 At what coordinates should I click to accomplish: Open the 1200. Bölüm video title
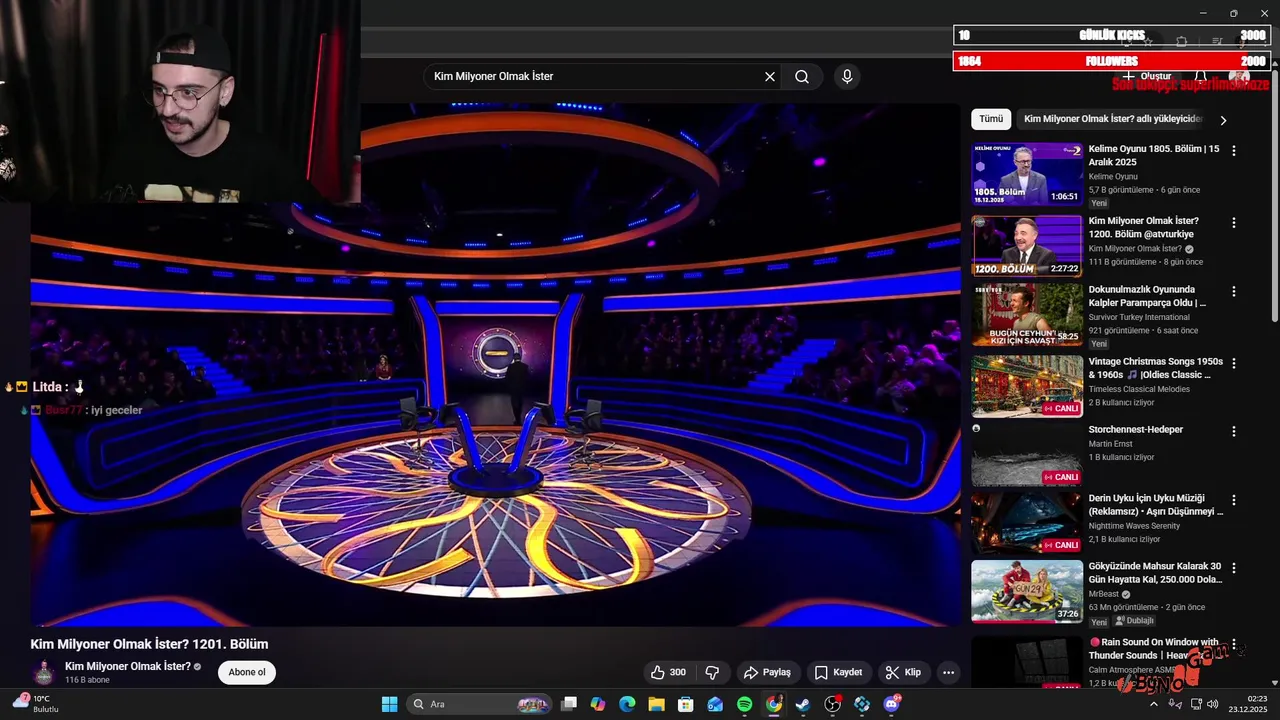(1143, 227)
